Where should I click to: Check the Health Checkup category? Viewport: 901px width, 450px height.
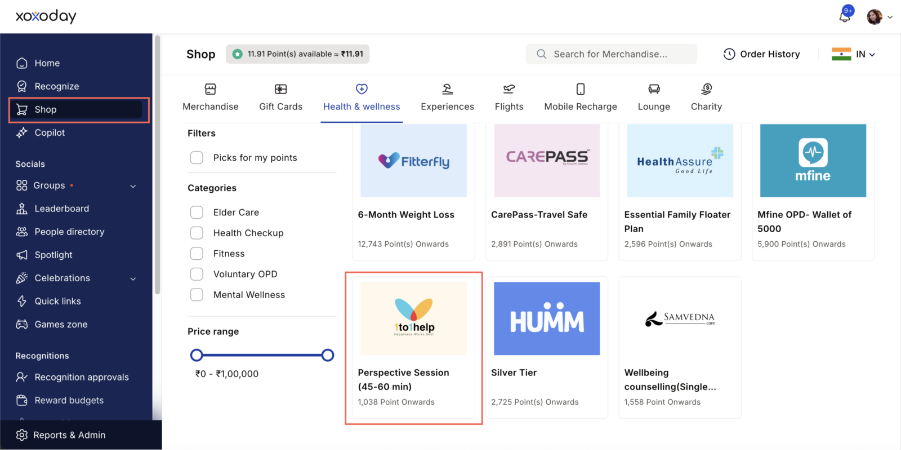pos(197,233)
